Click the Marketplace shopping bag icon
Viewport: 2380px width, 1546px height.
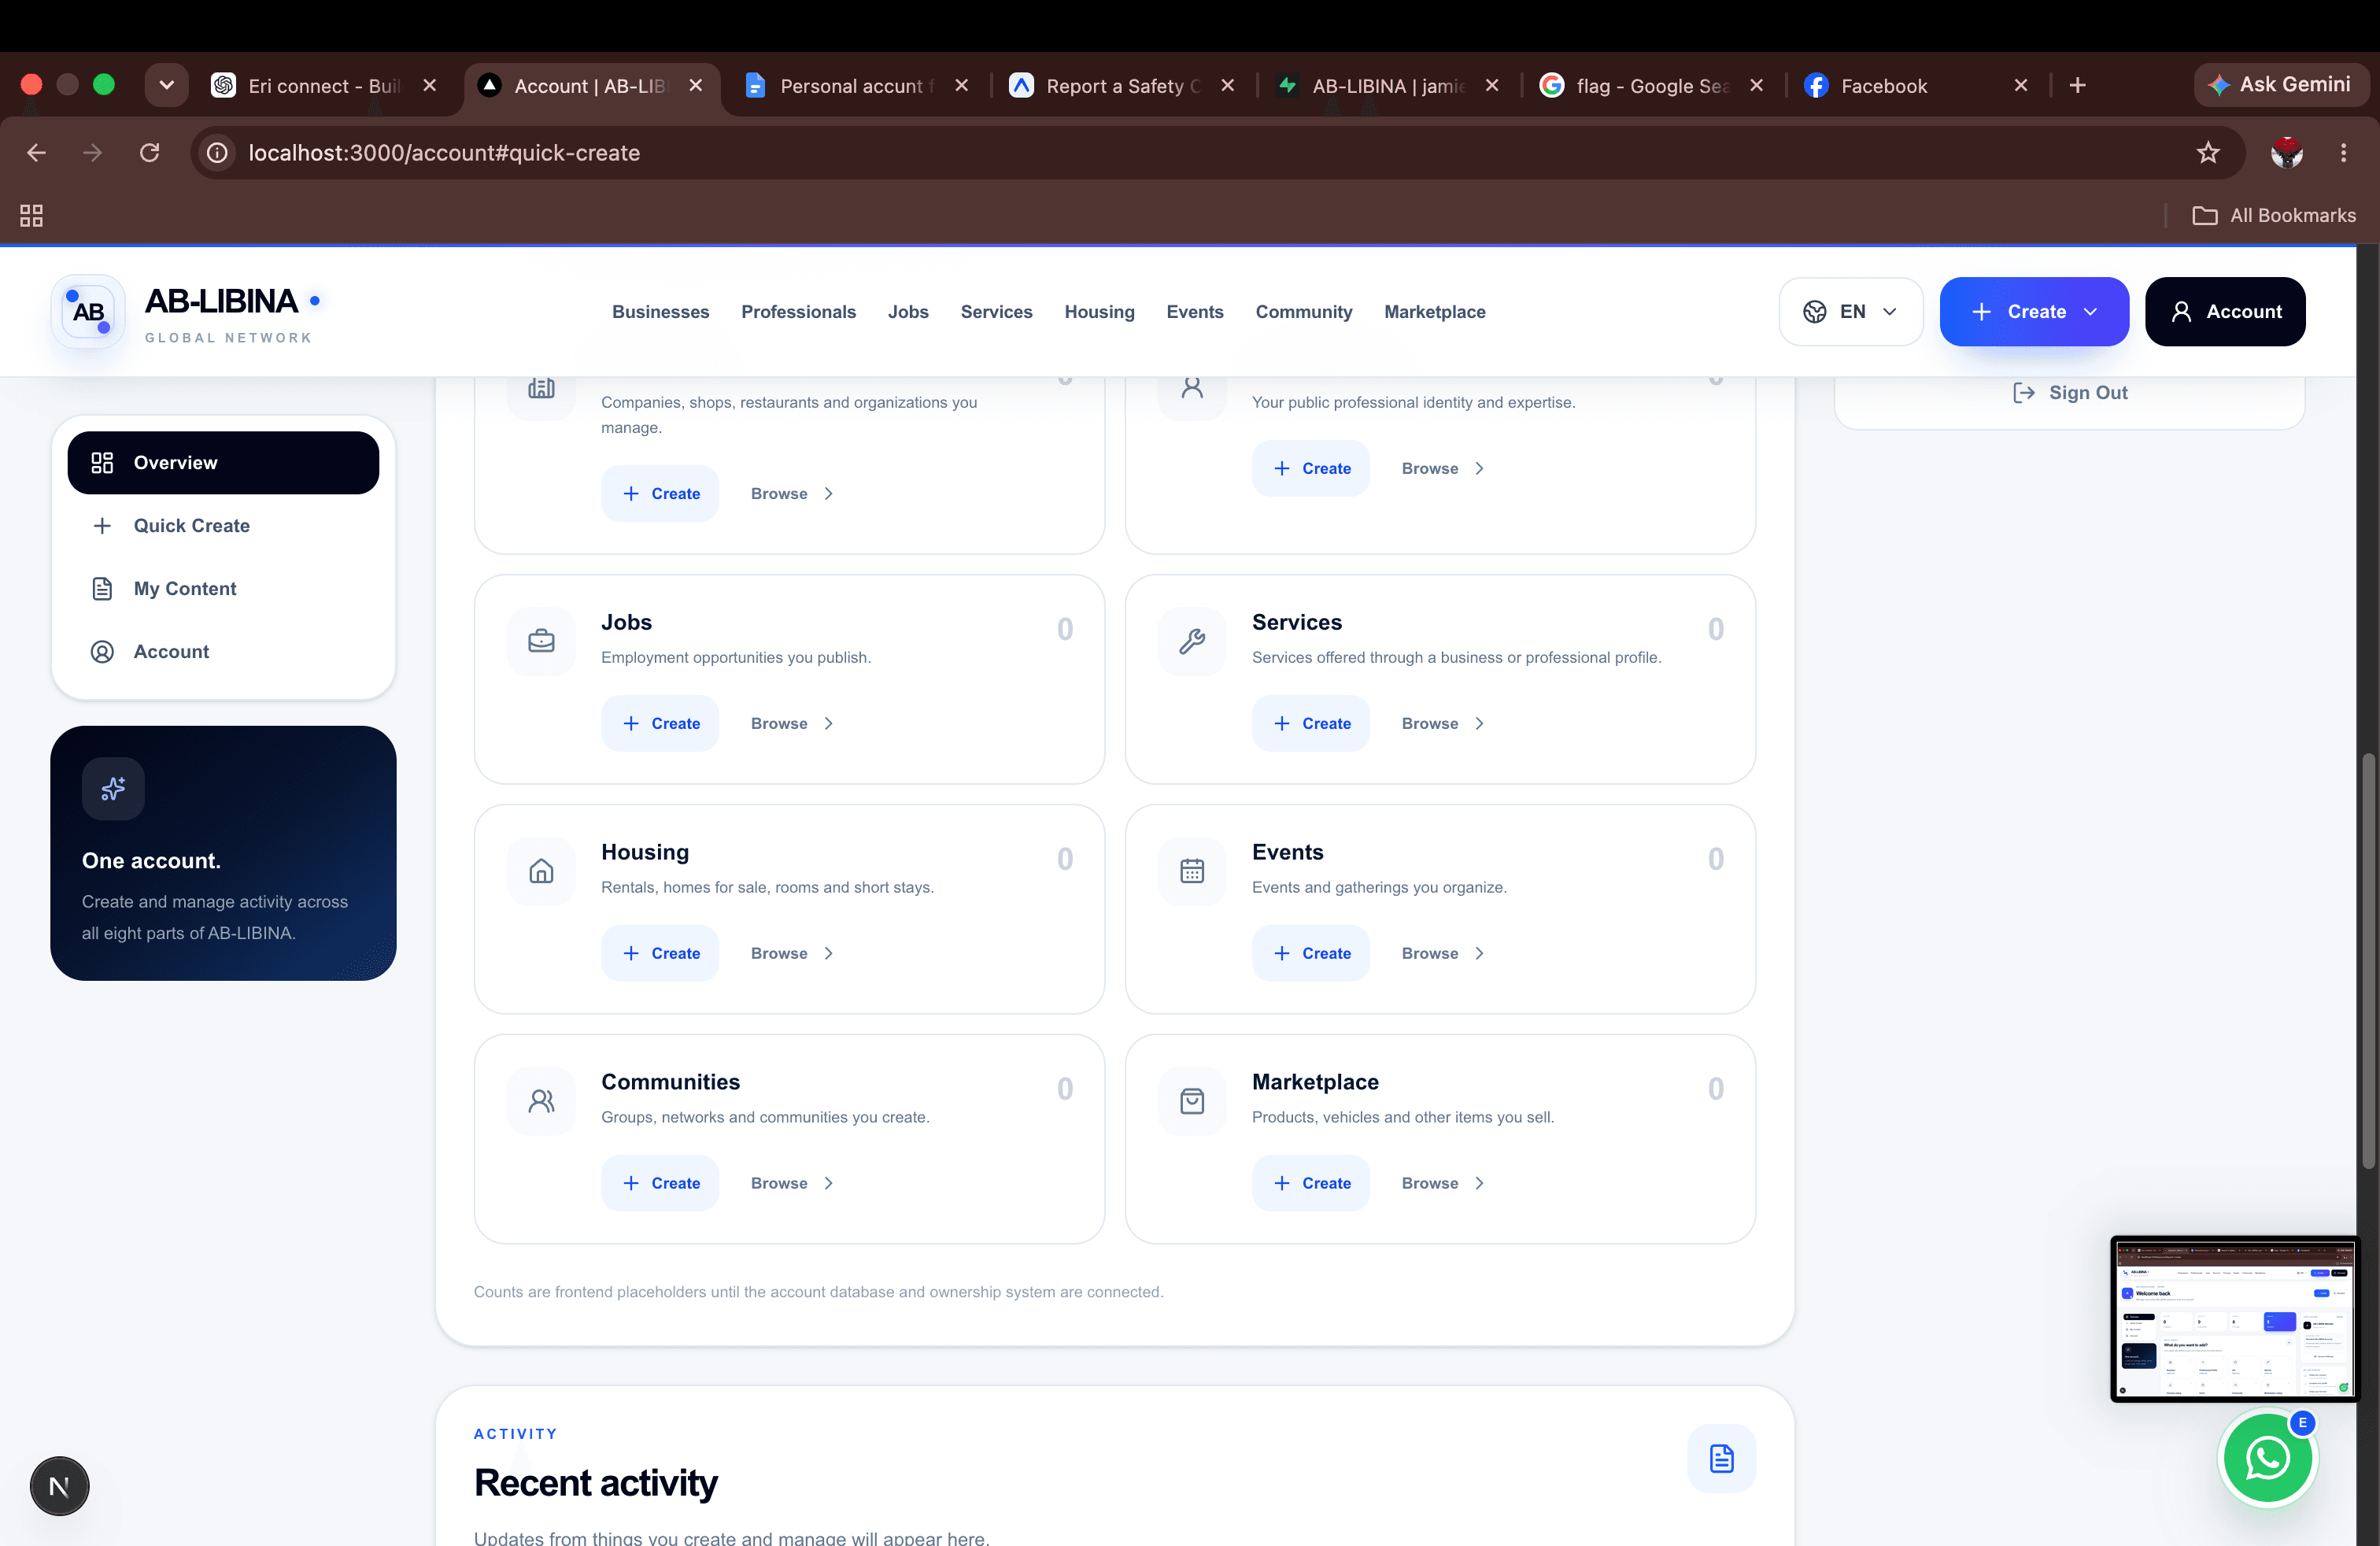coord(1192,1101)
